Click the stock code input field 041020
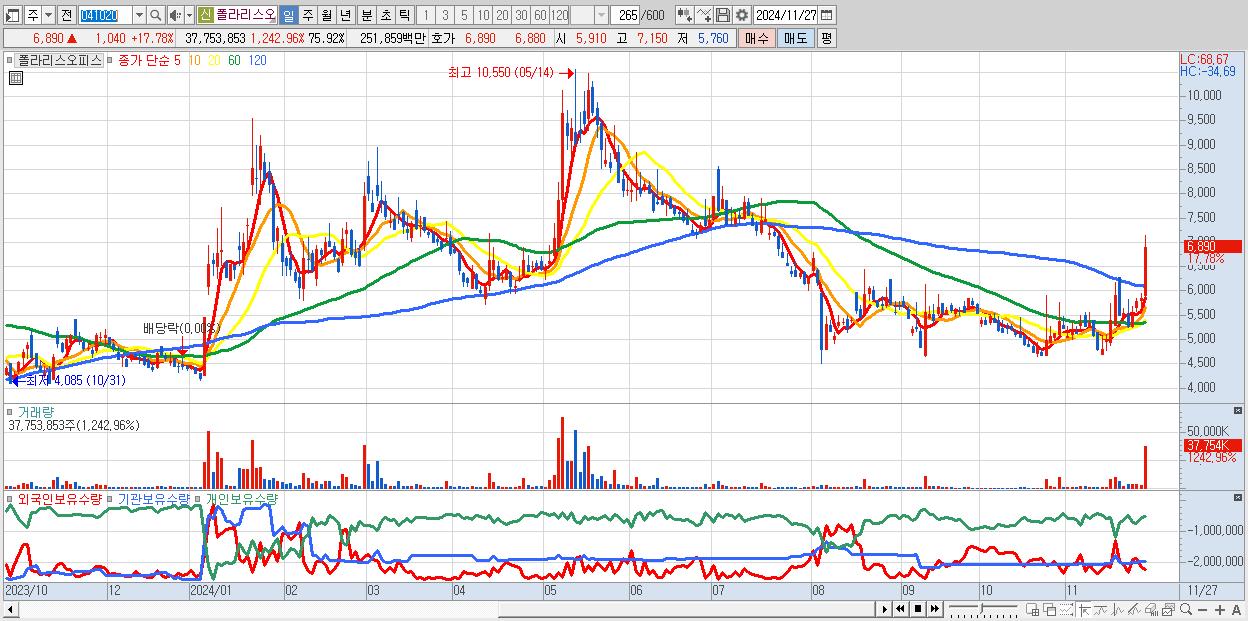Image resolution: width=1248 pixels, height=621 pixels. [105, 15]
